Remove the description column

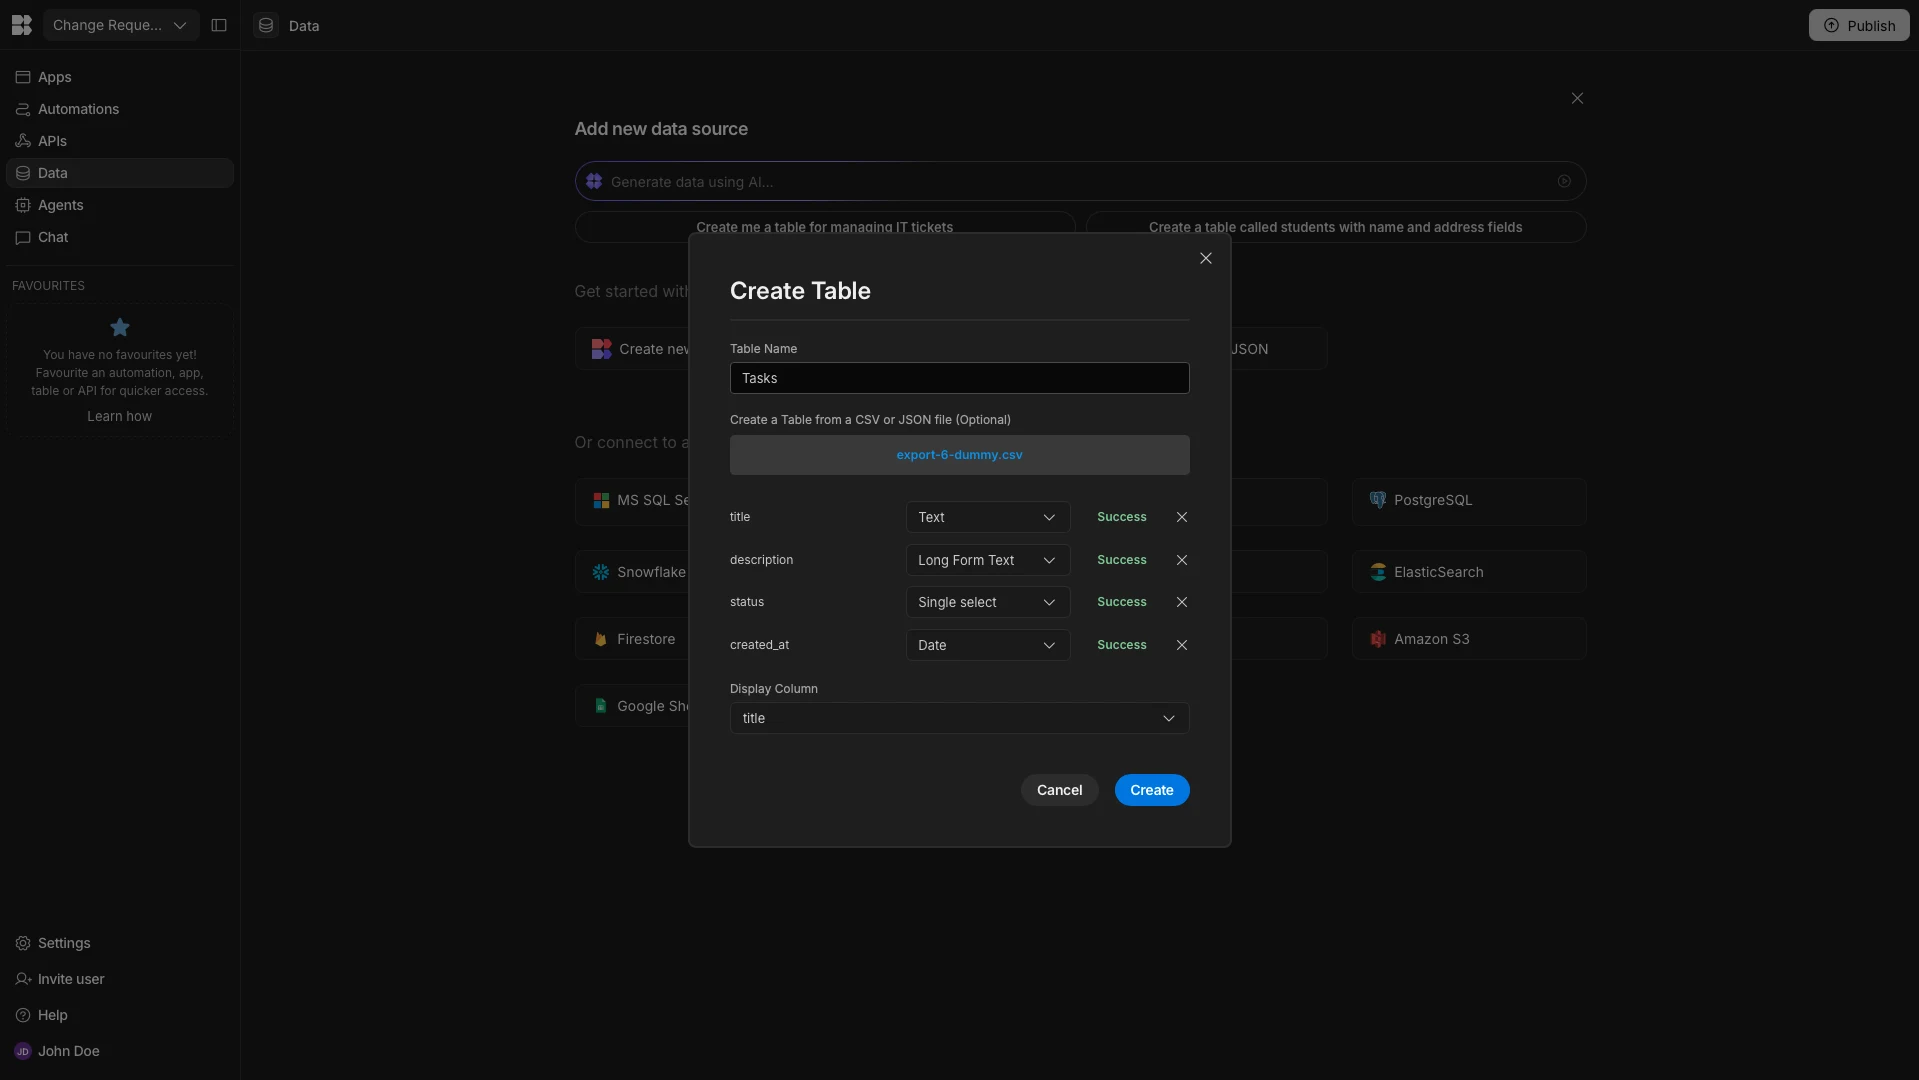pos(1182,560)
